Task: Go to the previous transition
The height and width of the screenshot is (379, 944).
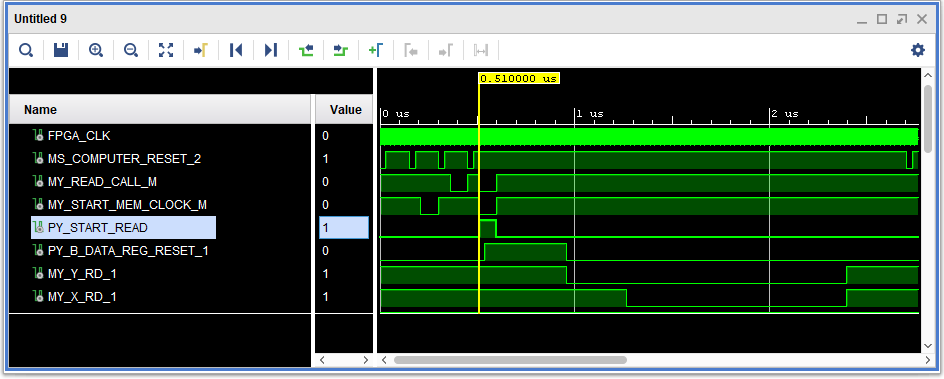Action: pos(306,50)
